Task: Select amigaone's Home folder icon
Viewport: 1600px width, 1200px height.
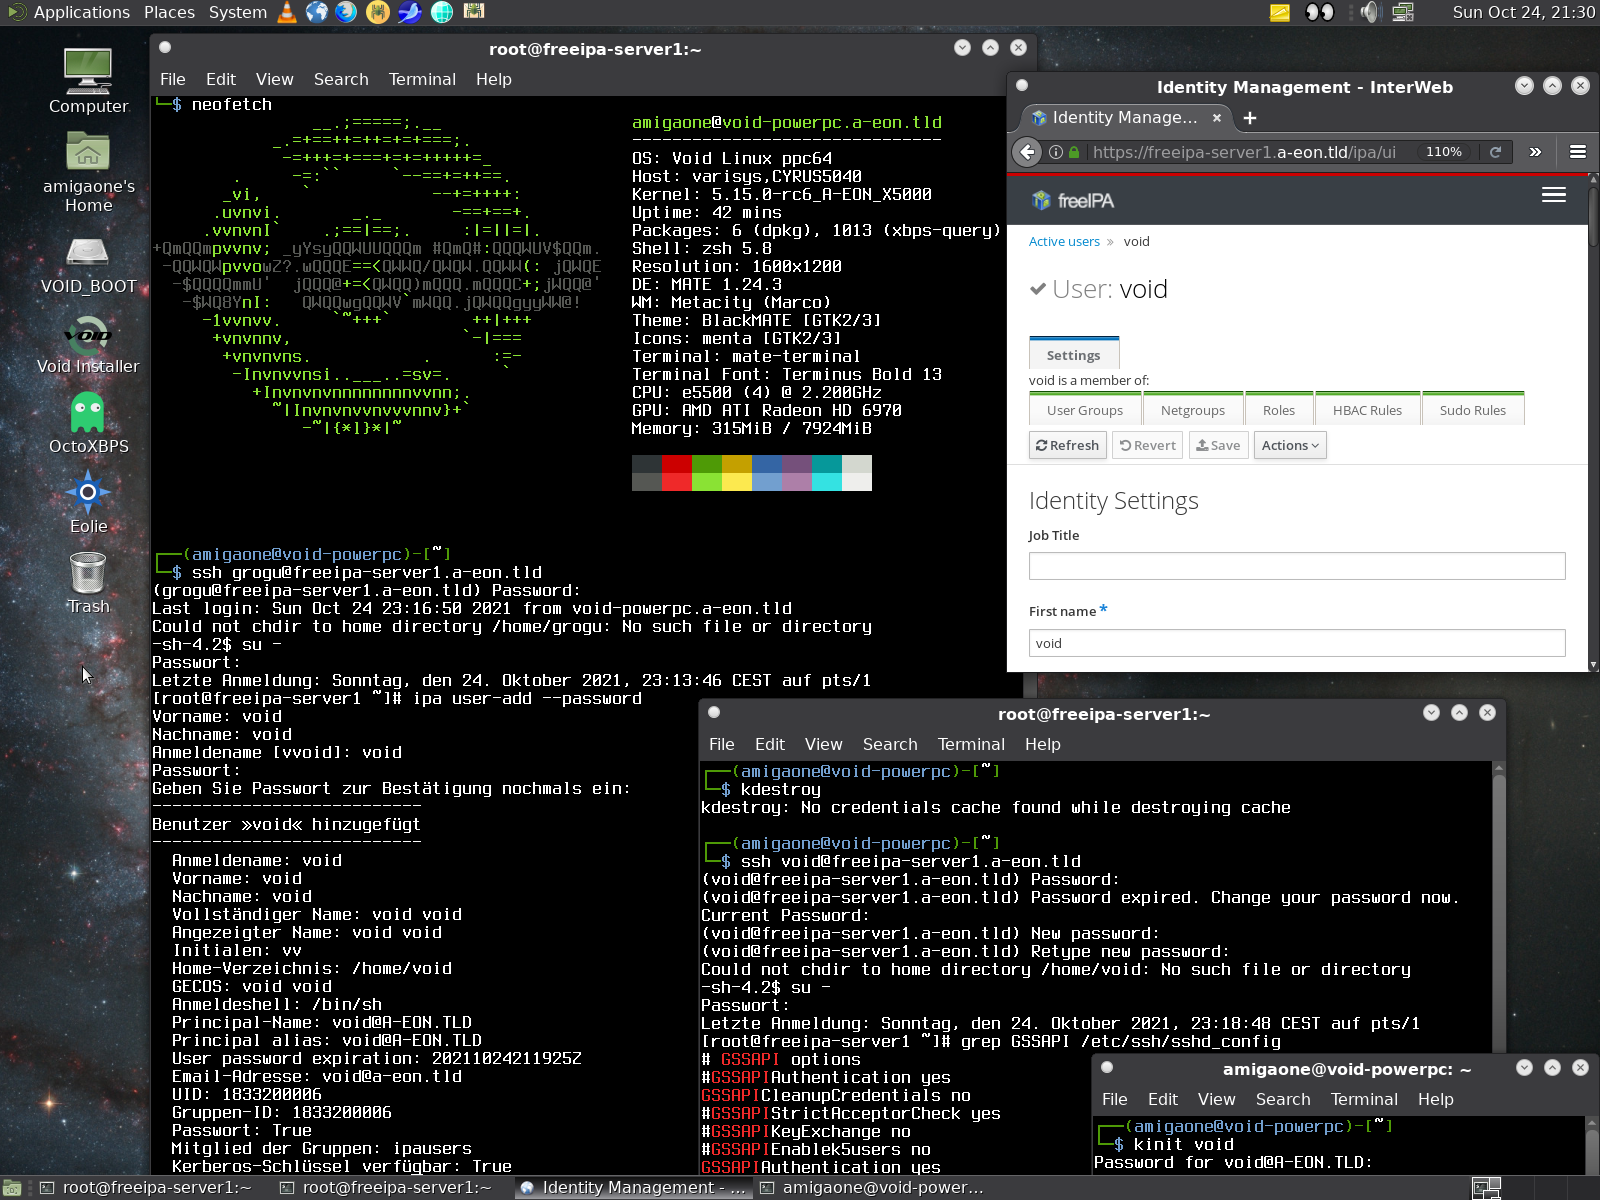Action: tap(88, 171)
